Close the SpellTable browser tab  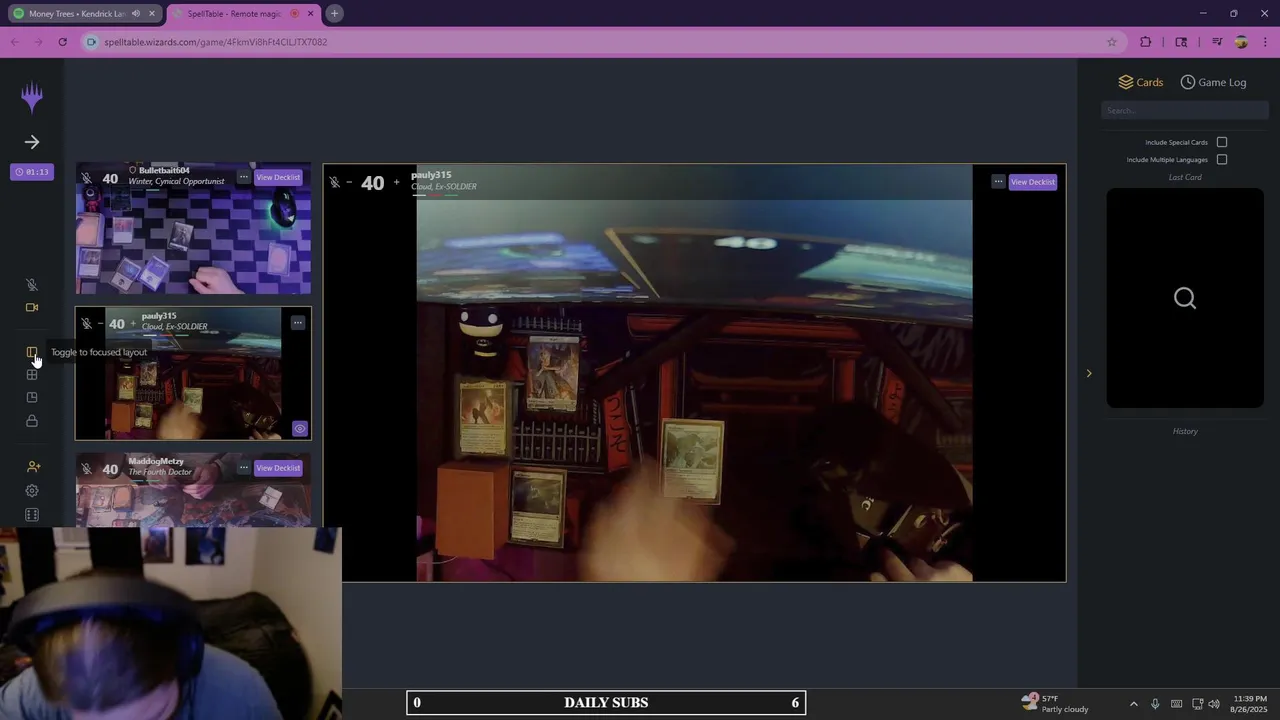pyautogui.click(x=311, y=14)
